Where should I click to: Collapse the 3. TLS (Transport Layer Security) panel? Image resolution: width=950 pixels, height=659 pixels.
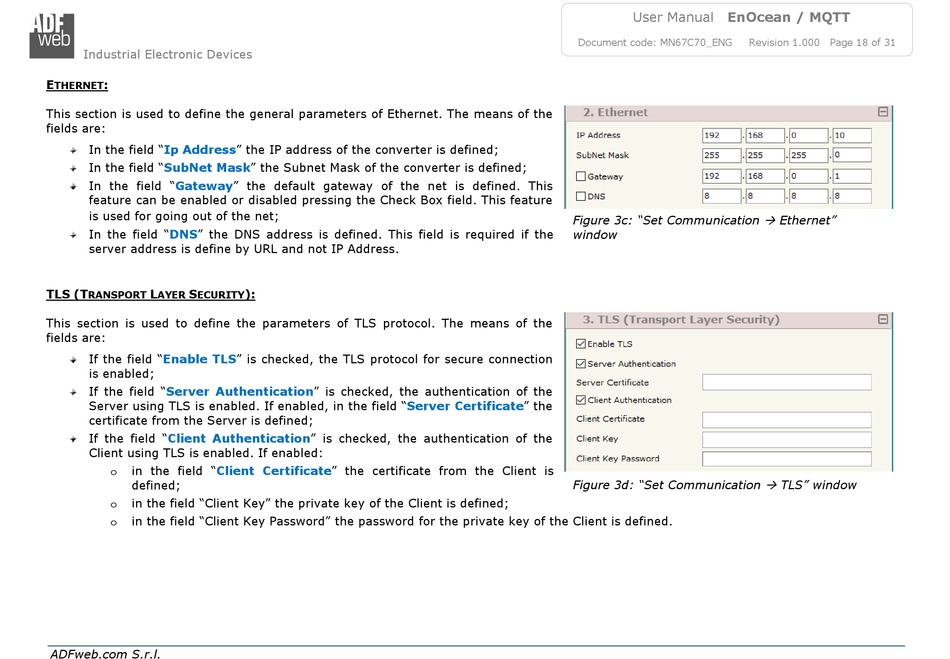tap(883, 319)
